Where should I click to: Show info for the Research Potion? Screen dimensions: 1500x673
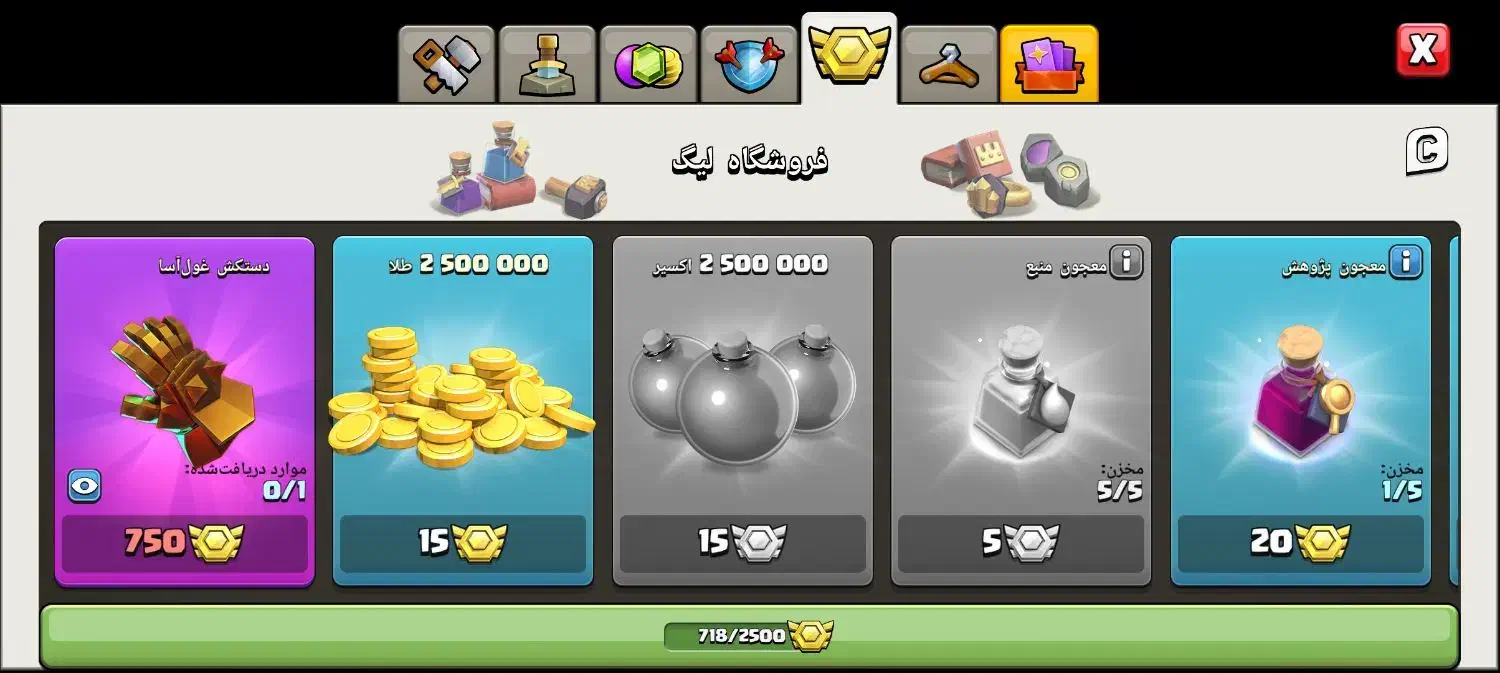click(1405, 263)
